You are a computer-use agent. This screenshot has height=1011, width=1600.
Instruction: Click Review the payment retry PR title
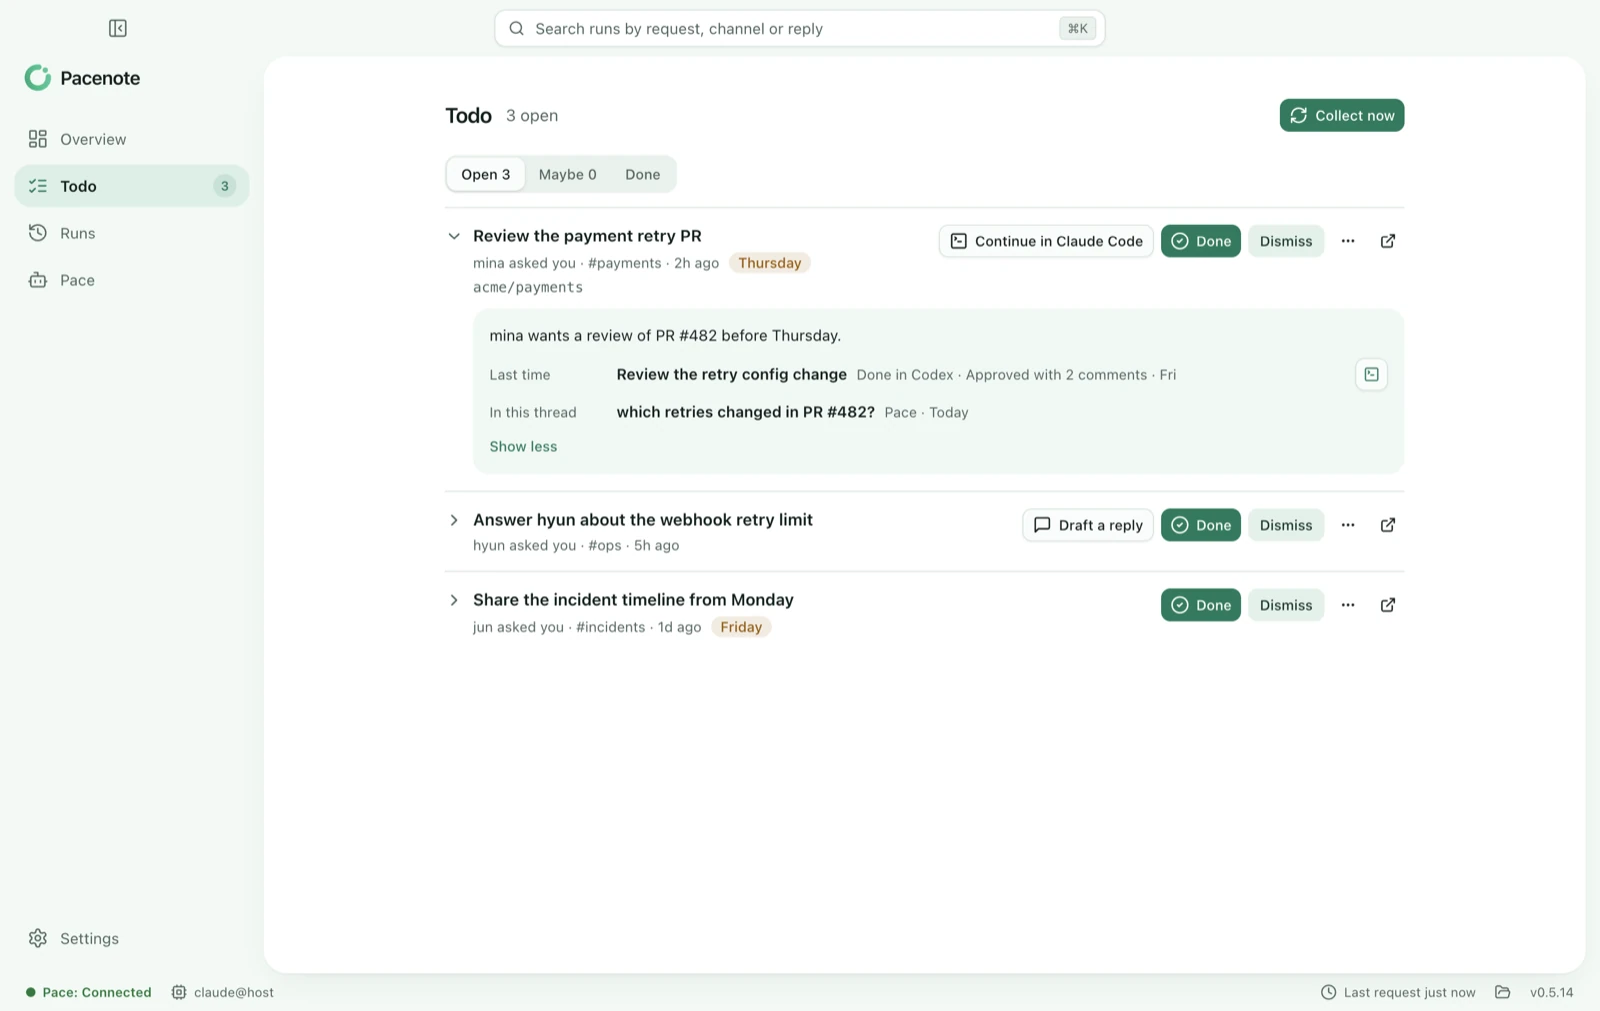point(587,236)
